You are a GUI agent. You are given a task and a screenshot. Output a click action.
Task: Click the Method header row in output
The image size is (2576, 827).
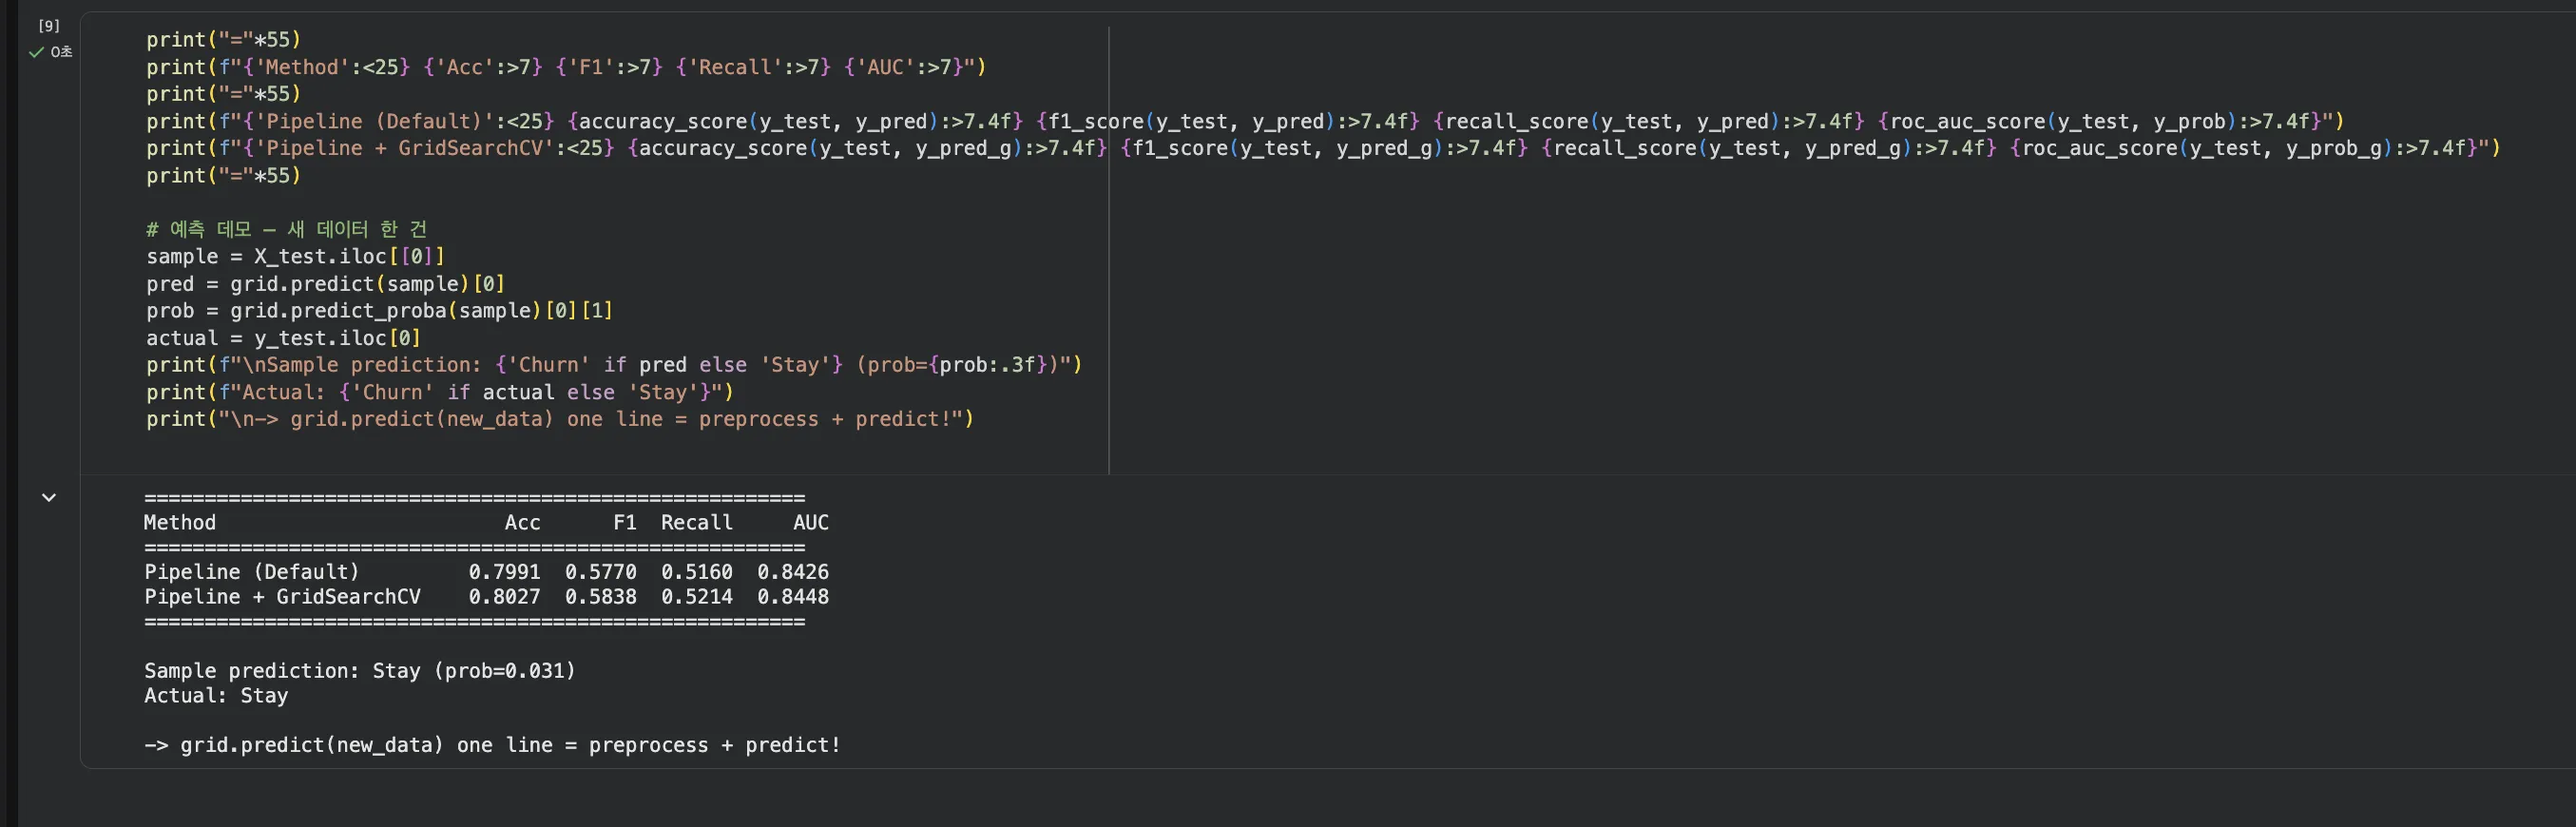point(486,522)
